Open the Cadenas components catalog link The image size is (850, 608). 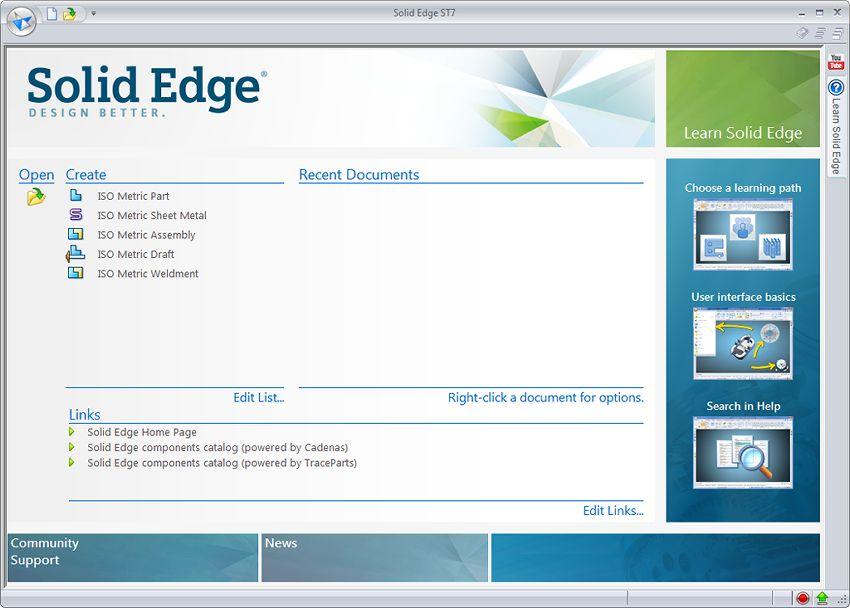point(217,448)
